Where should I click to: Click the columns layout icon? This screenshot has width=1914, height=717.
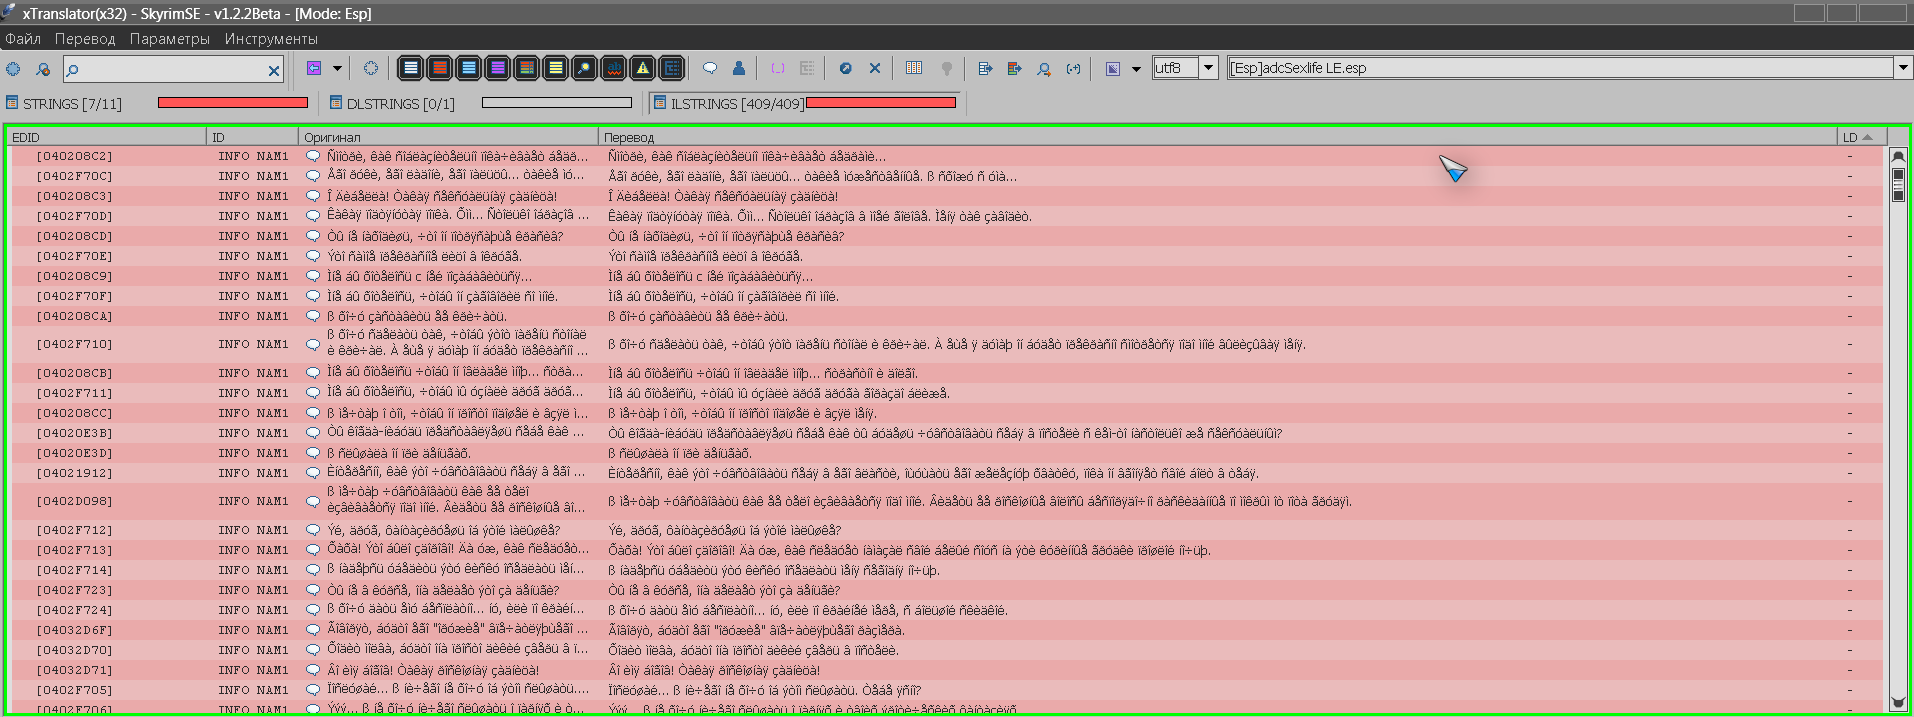click(914, 68)
